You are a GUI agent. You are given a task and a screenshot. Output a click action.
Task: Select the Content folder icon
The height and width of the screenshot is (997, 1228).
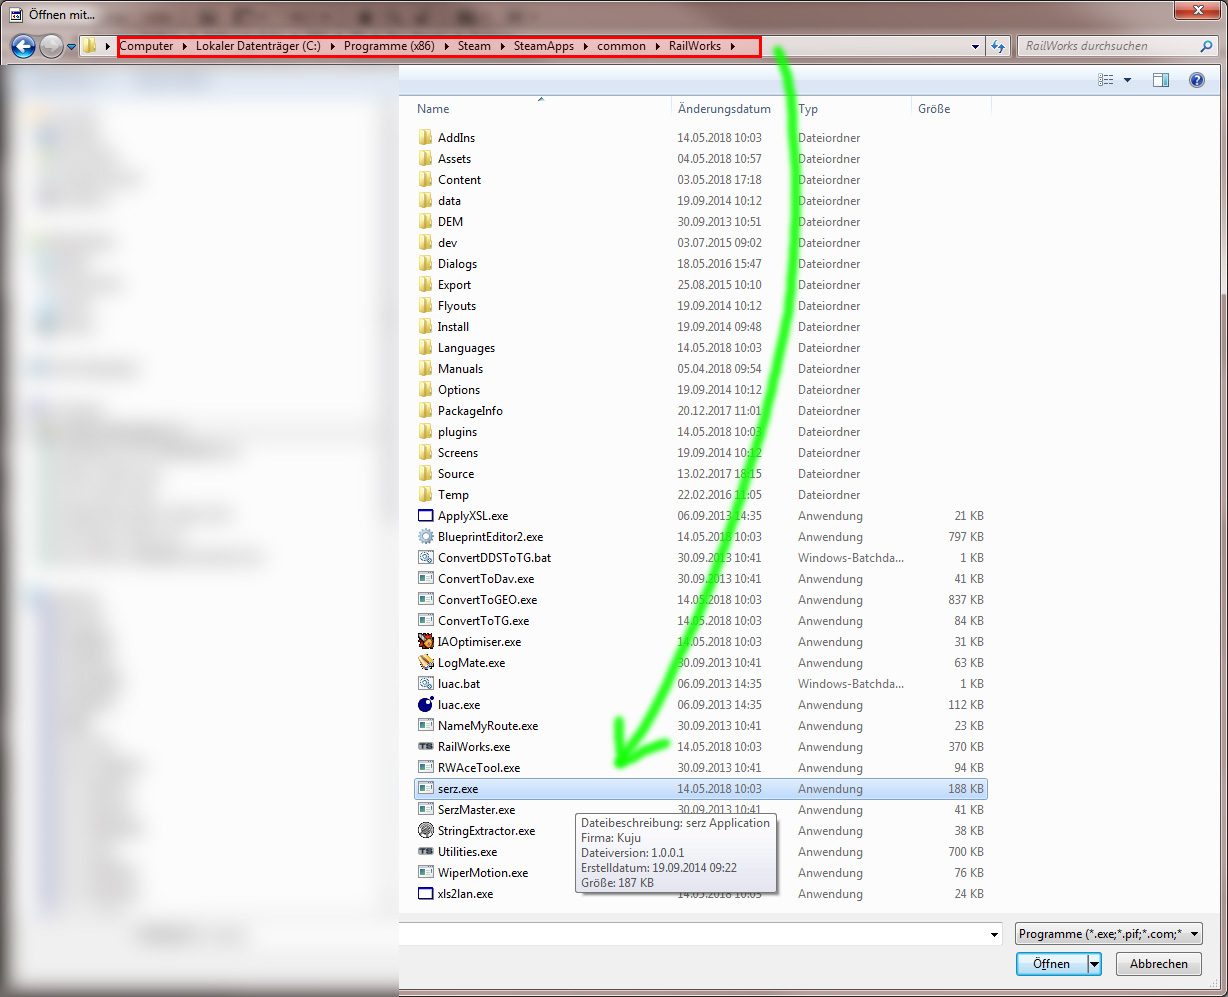tap(425, 180)
